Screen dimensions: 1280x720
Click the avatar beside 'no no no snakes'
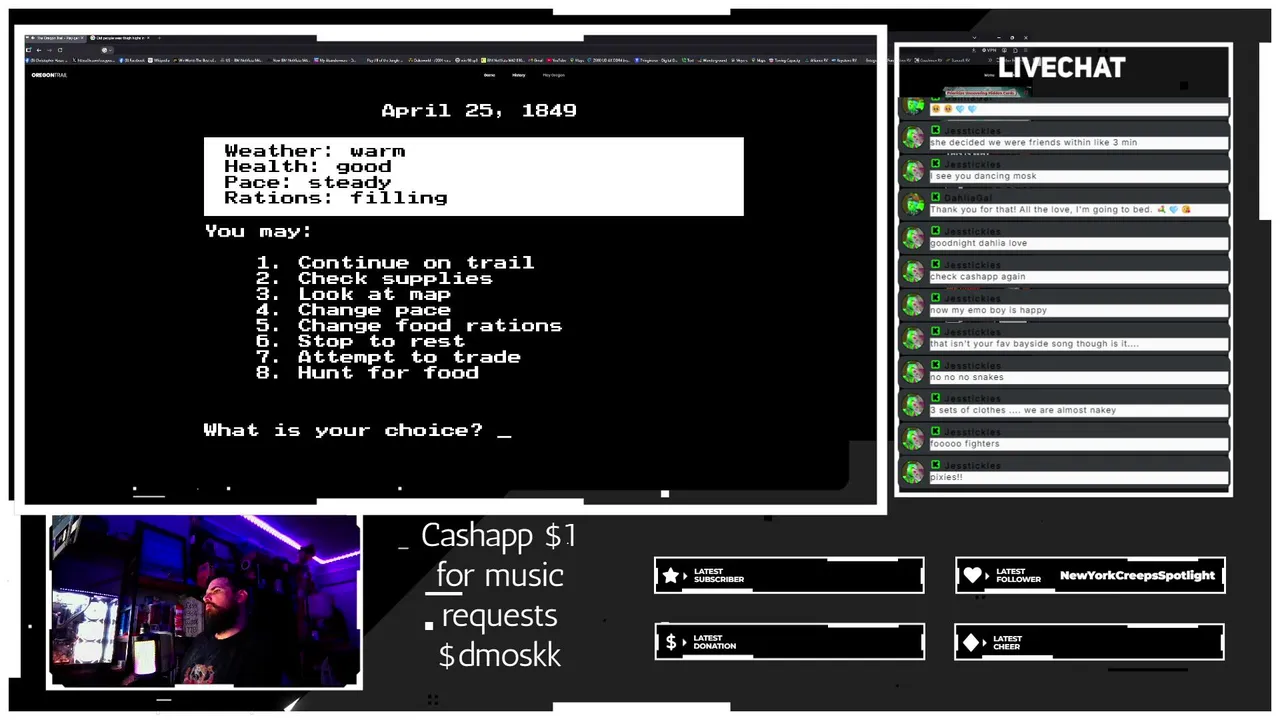pyautogui.click(x=913, y=372)
